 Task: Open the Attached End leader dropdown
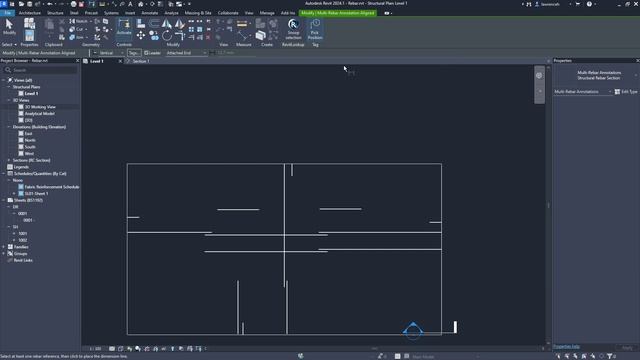click(186, 53)
